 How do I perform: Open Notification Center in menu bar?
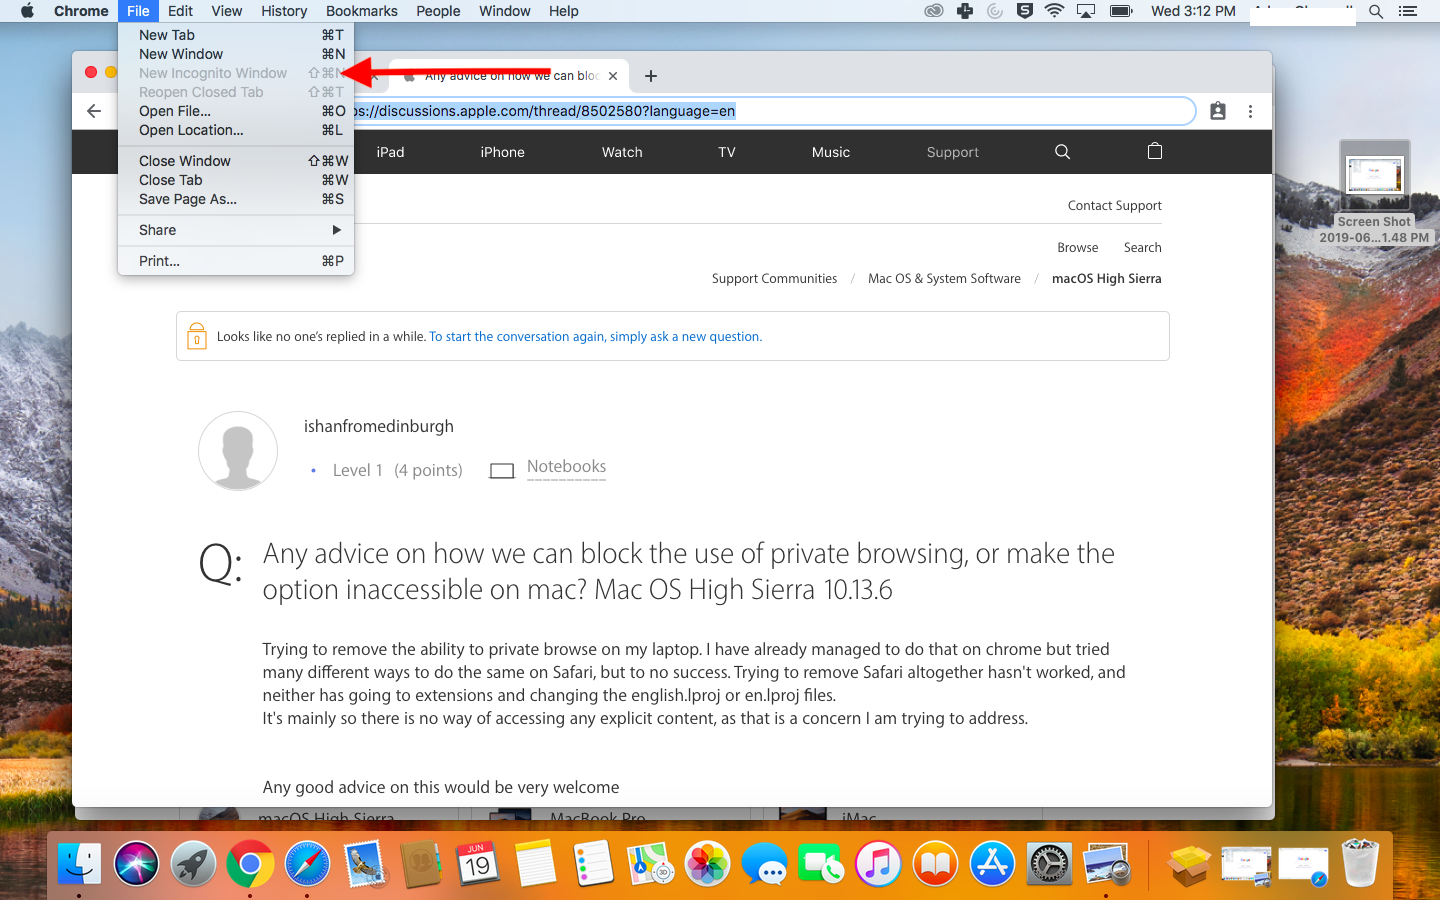coord(1408,11)
